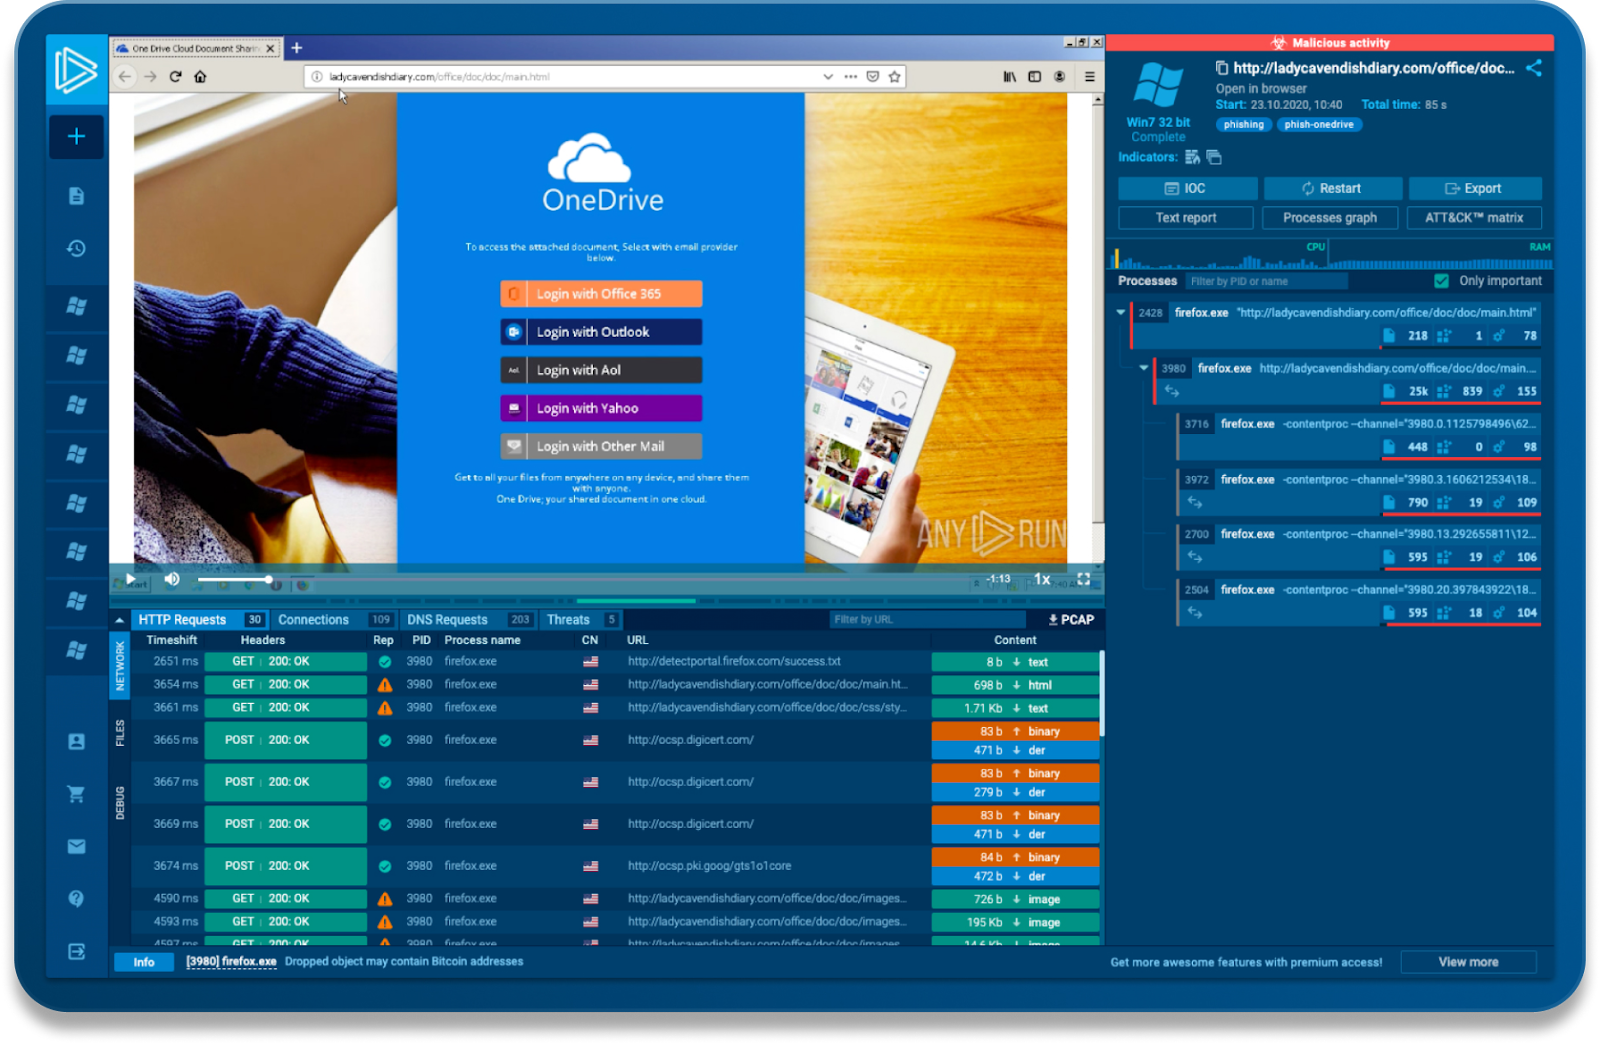Click the second Indicators icon
The image size is (1600, 1045).
click(1214, 157)
